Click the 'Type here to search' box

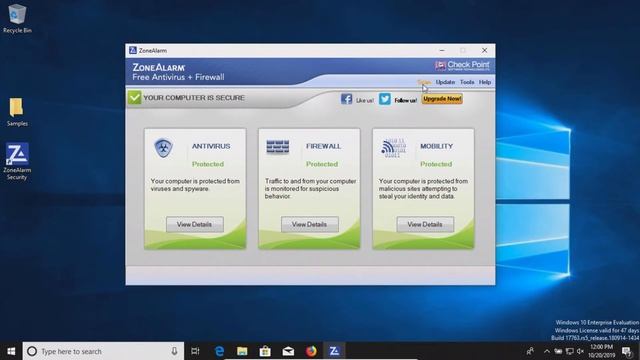pyautogui.click(x=104, y=351)
